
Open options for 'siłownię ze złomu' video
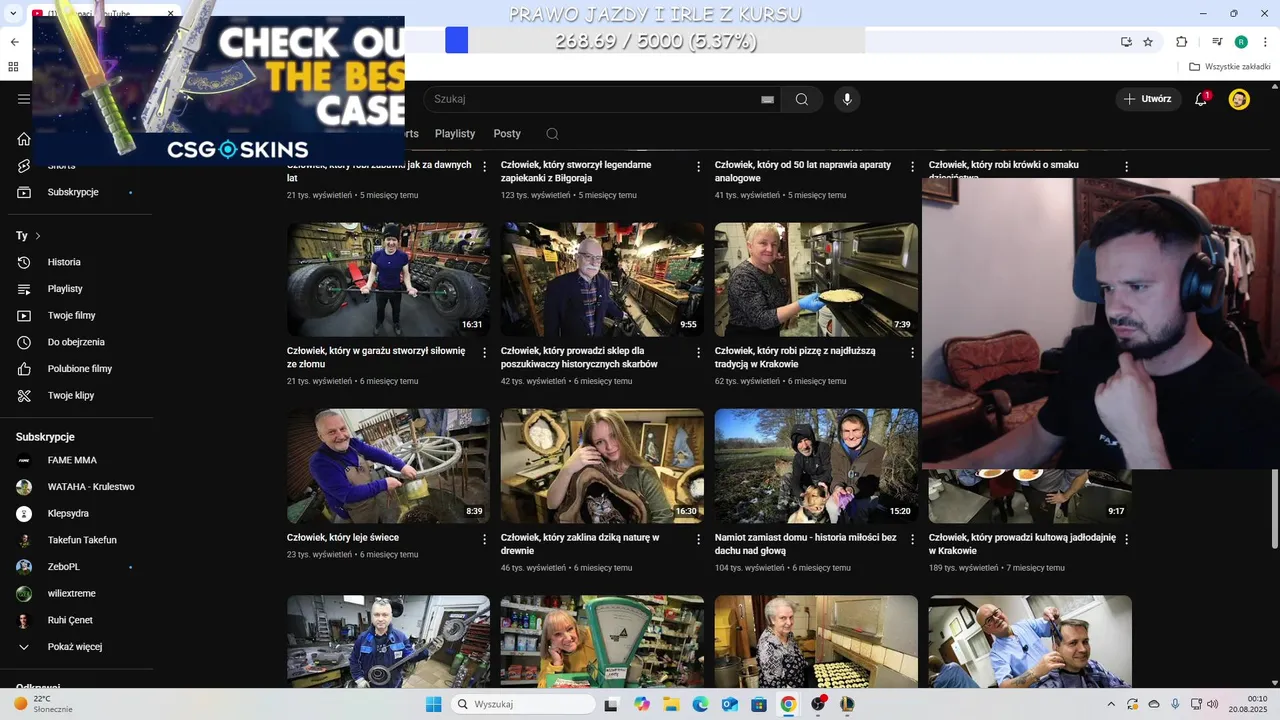485,353
